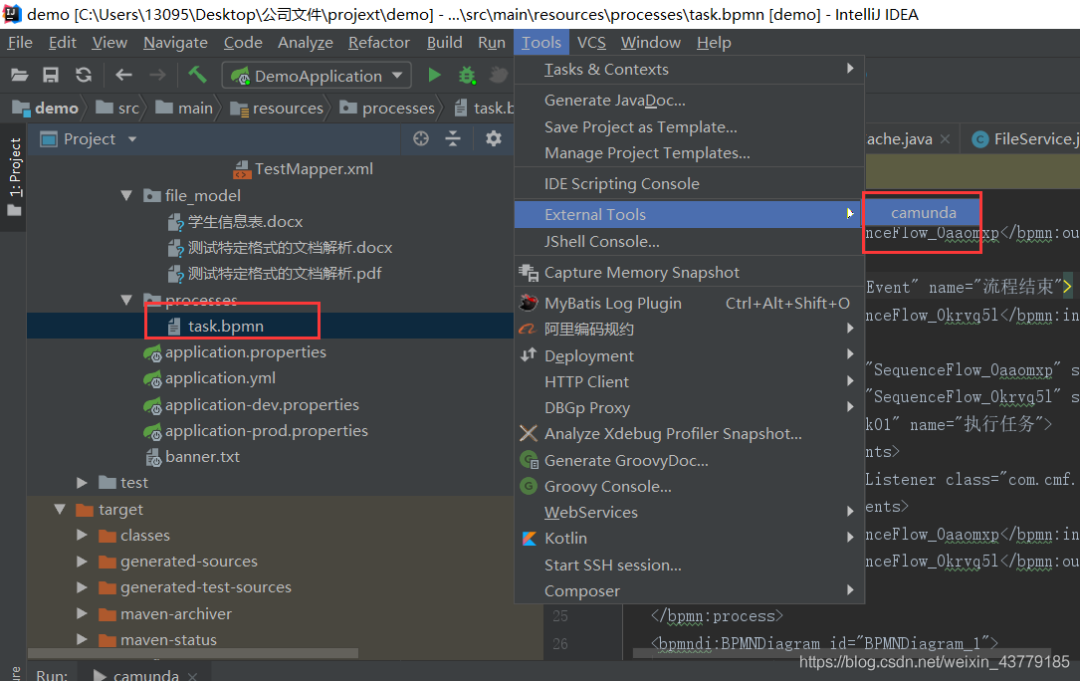Choose Manage Project Templates...
Image resolution: width=1080 pixels, height=681 pixels.
[x=689, y=153]
